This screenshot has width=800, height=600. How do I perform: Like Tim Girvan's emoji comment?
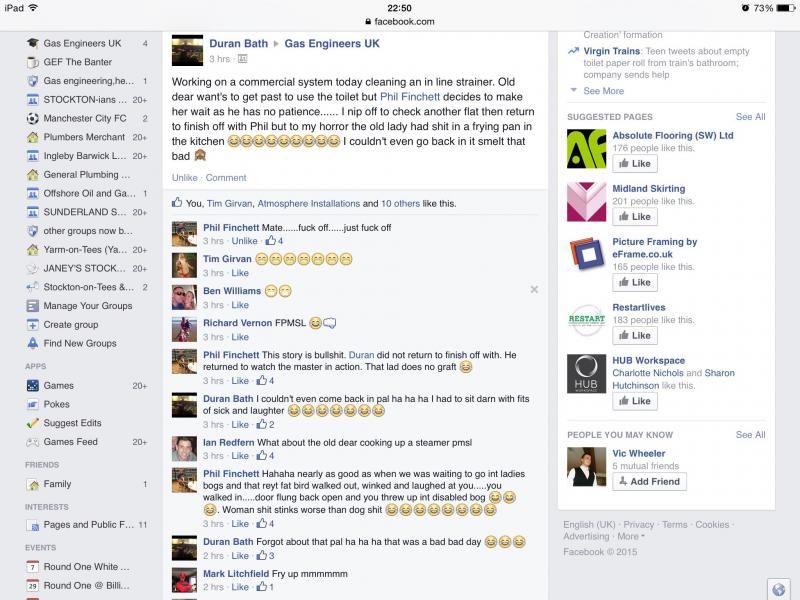(240, 273)
